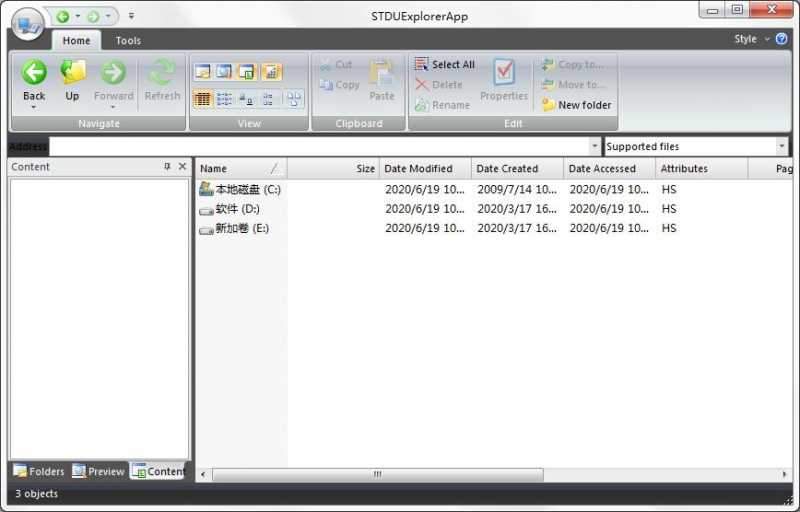Open the Home ribbon tab
This screenshot has height=512, width=800.
click(x=77, y=40)
